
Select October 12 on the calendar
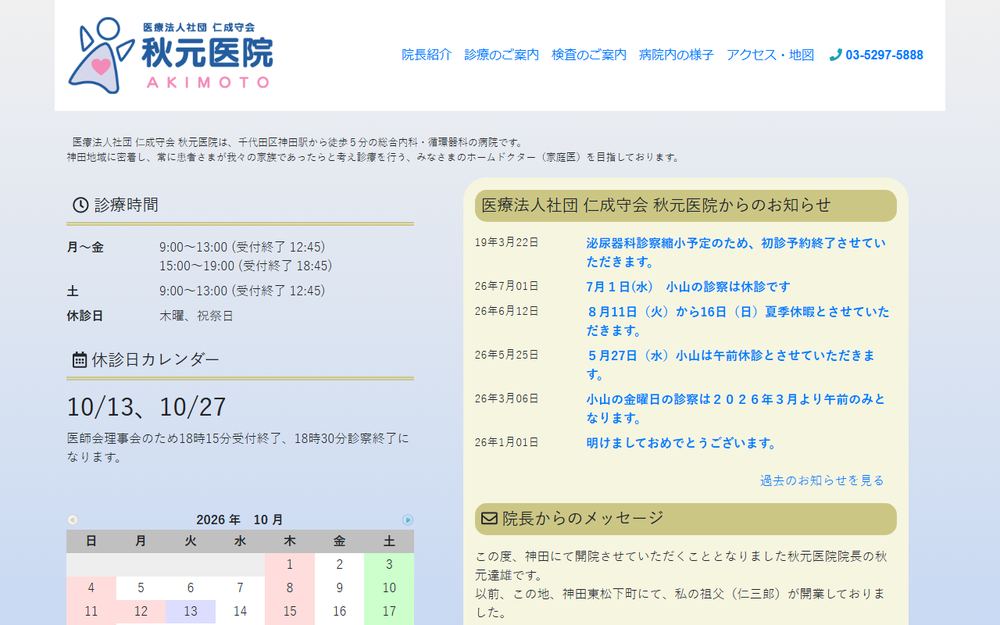point(141,611)
